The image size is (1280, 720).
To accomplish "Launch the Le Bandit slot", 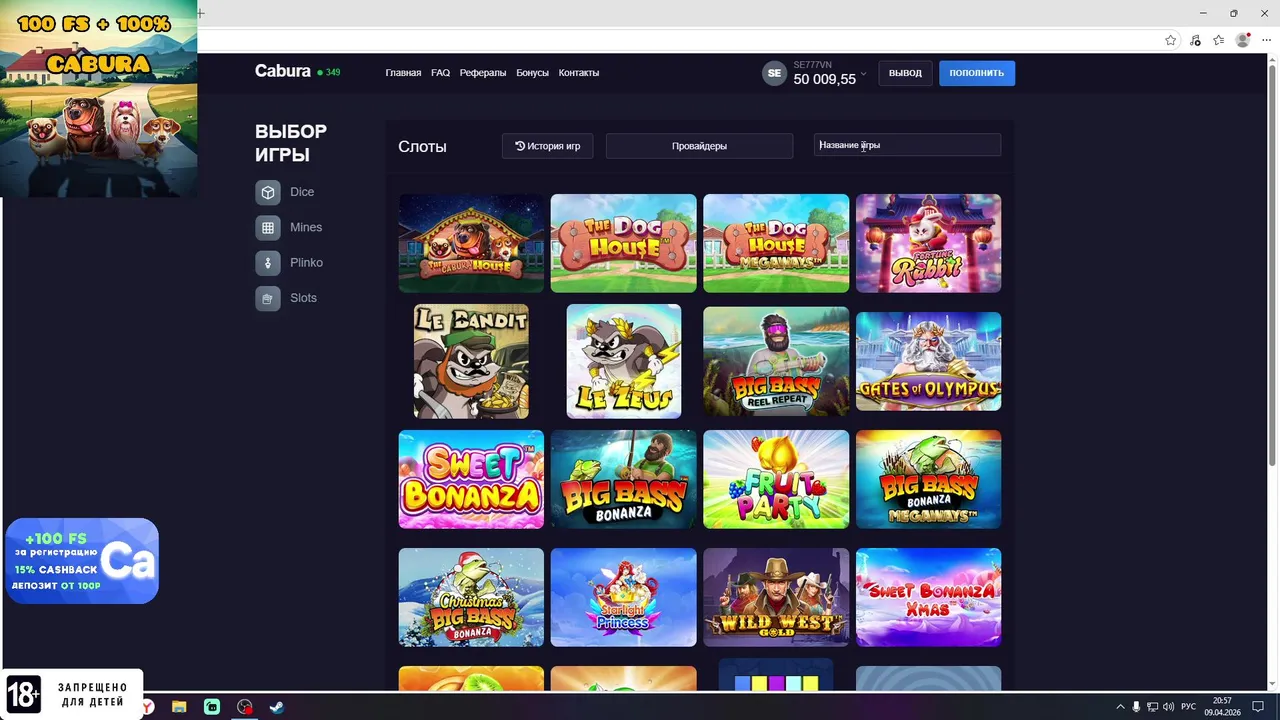I will click(x=471, y=361).
